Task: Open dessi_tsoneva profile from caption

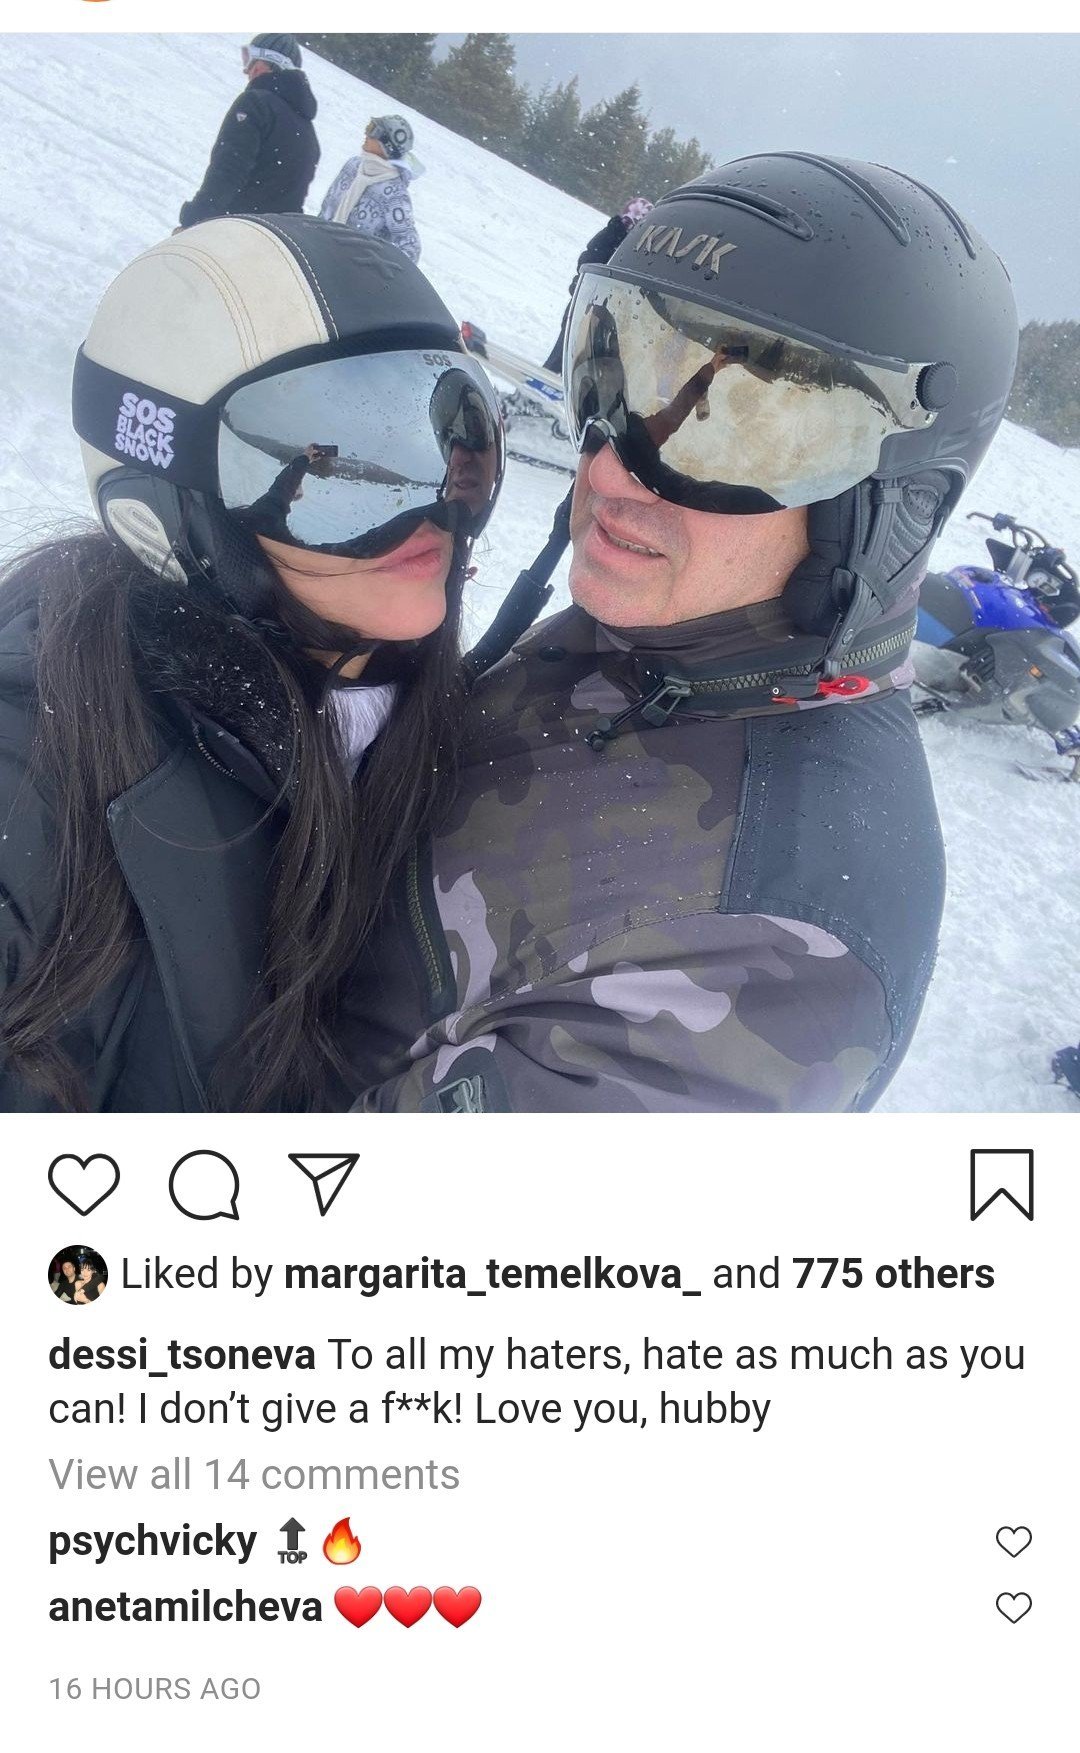Action: pos(182,1356)
